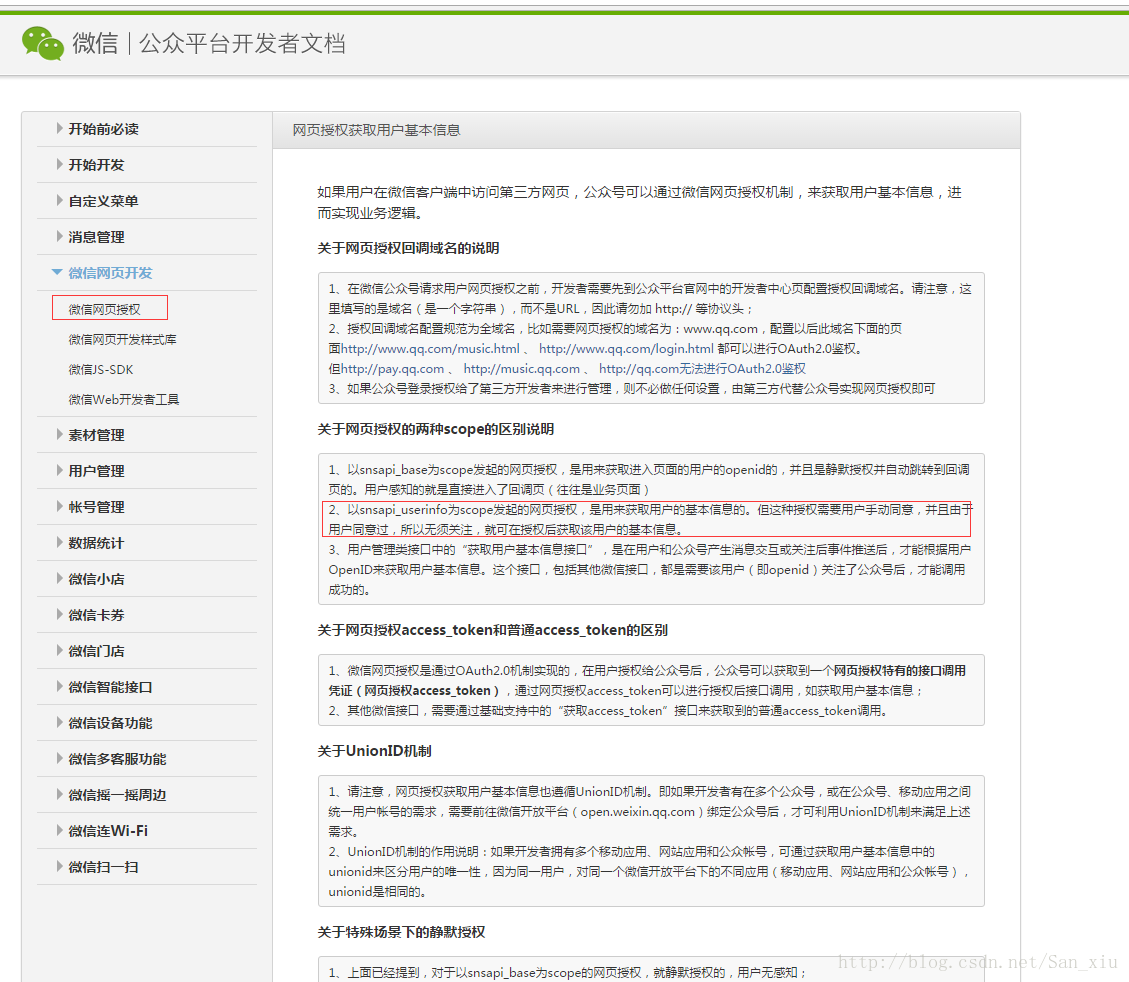The width and height of the screenshot is (1129, 982).
Task: Open 微信JS-SDK submenu page
Action: 101,370
